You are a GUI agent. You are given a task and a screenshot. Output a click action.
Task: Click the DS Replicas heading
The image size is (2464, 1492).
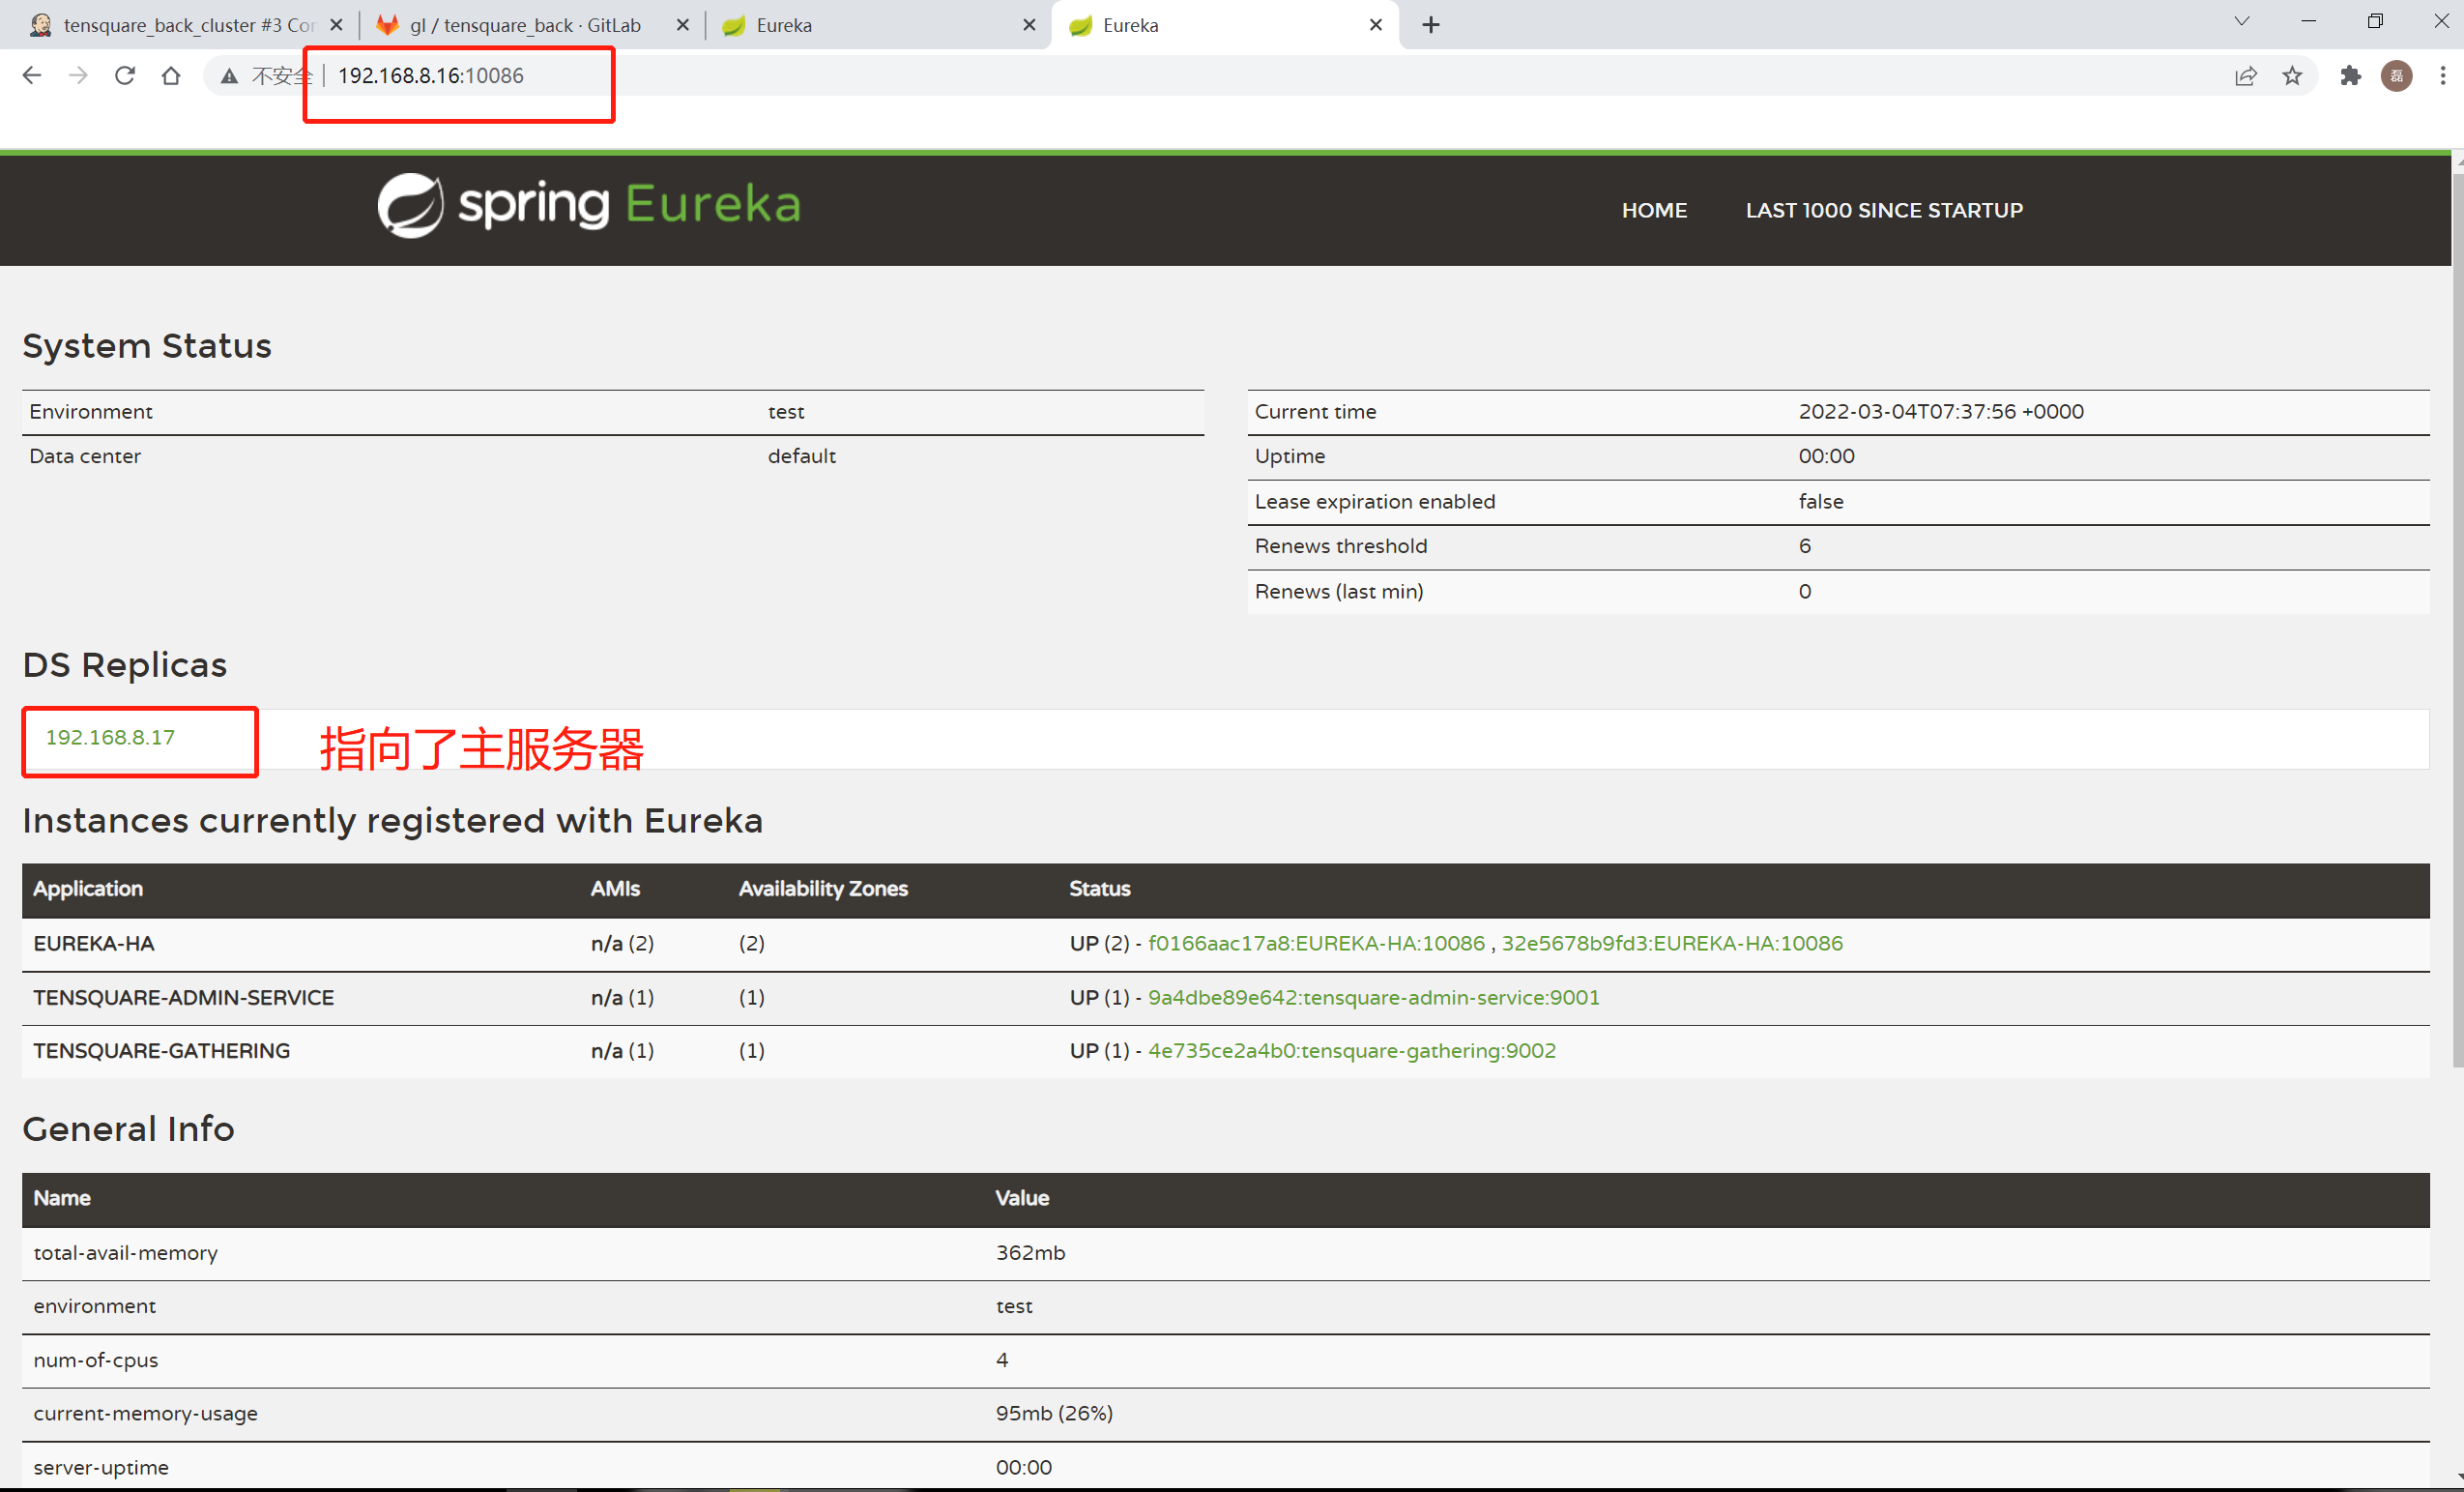click(x=125, y=665)
